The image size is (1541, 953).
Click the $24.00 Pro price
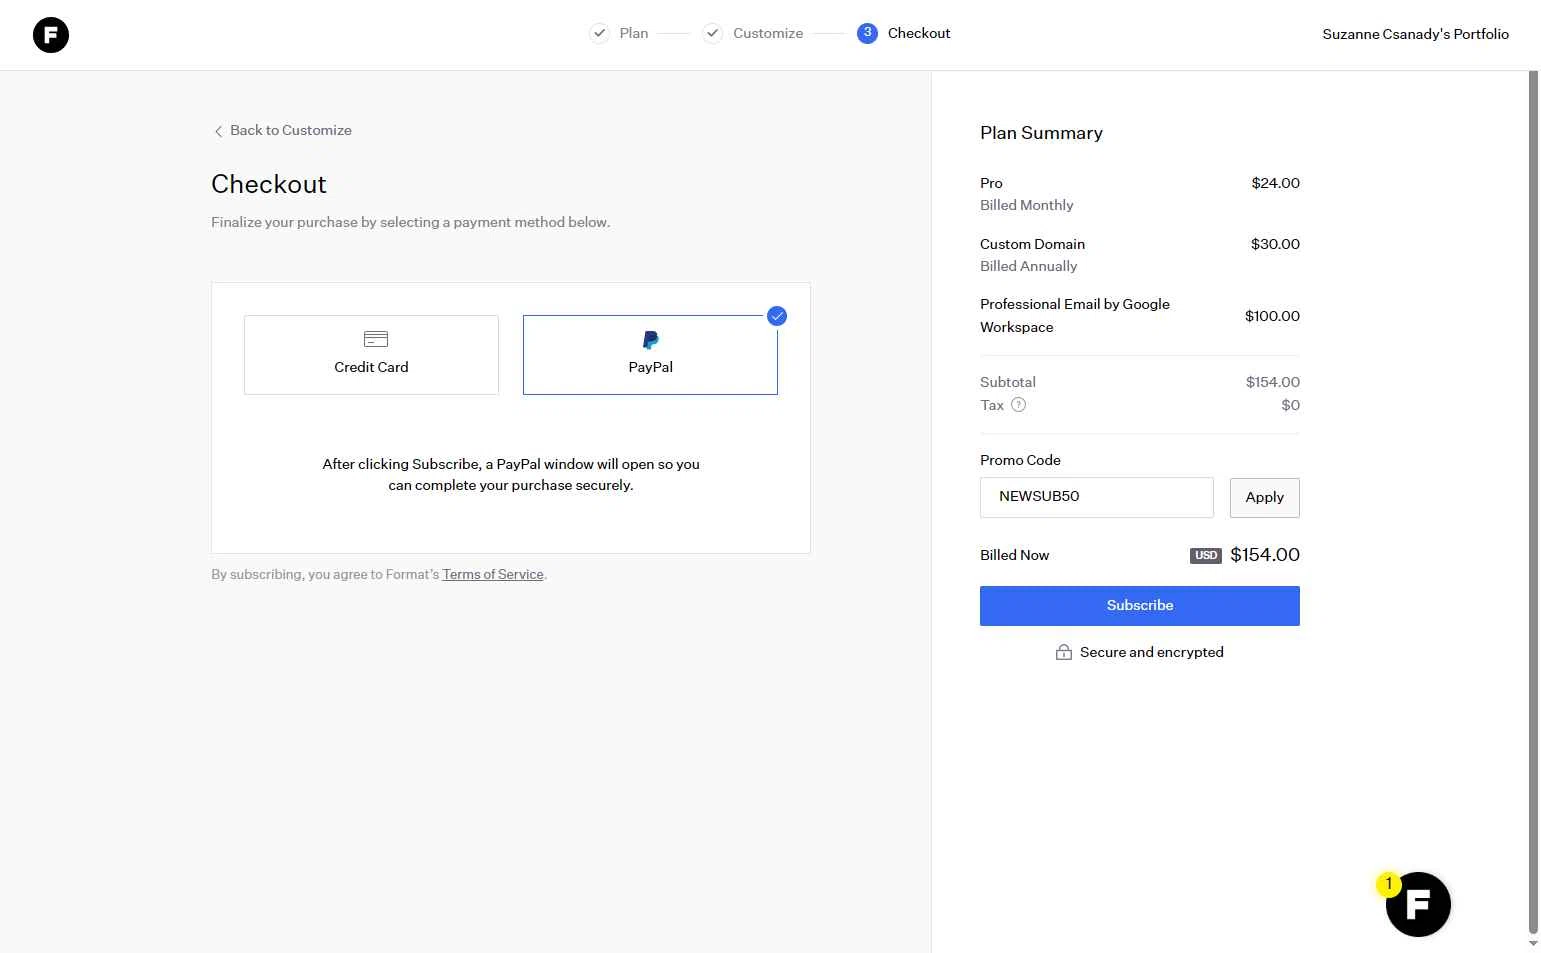[x=1275, y=183]
